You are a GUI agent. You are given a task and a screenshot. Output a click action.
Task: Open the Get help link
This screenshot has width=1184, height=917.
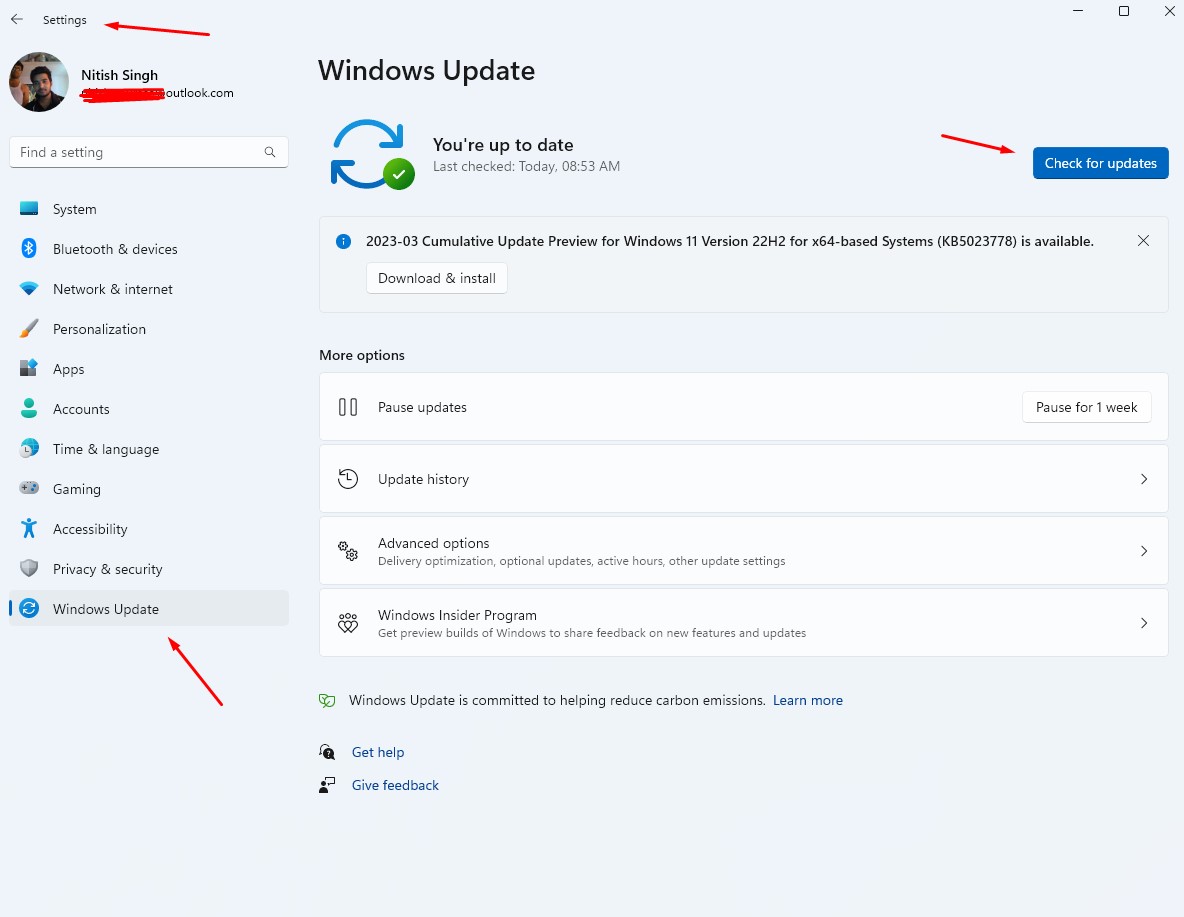click(x=378, y=752)
